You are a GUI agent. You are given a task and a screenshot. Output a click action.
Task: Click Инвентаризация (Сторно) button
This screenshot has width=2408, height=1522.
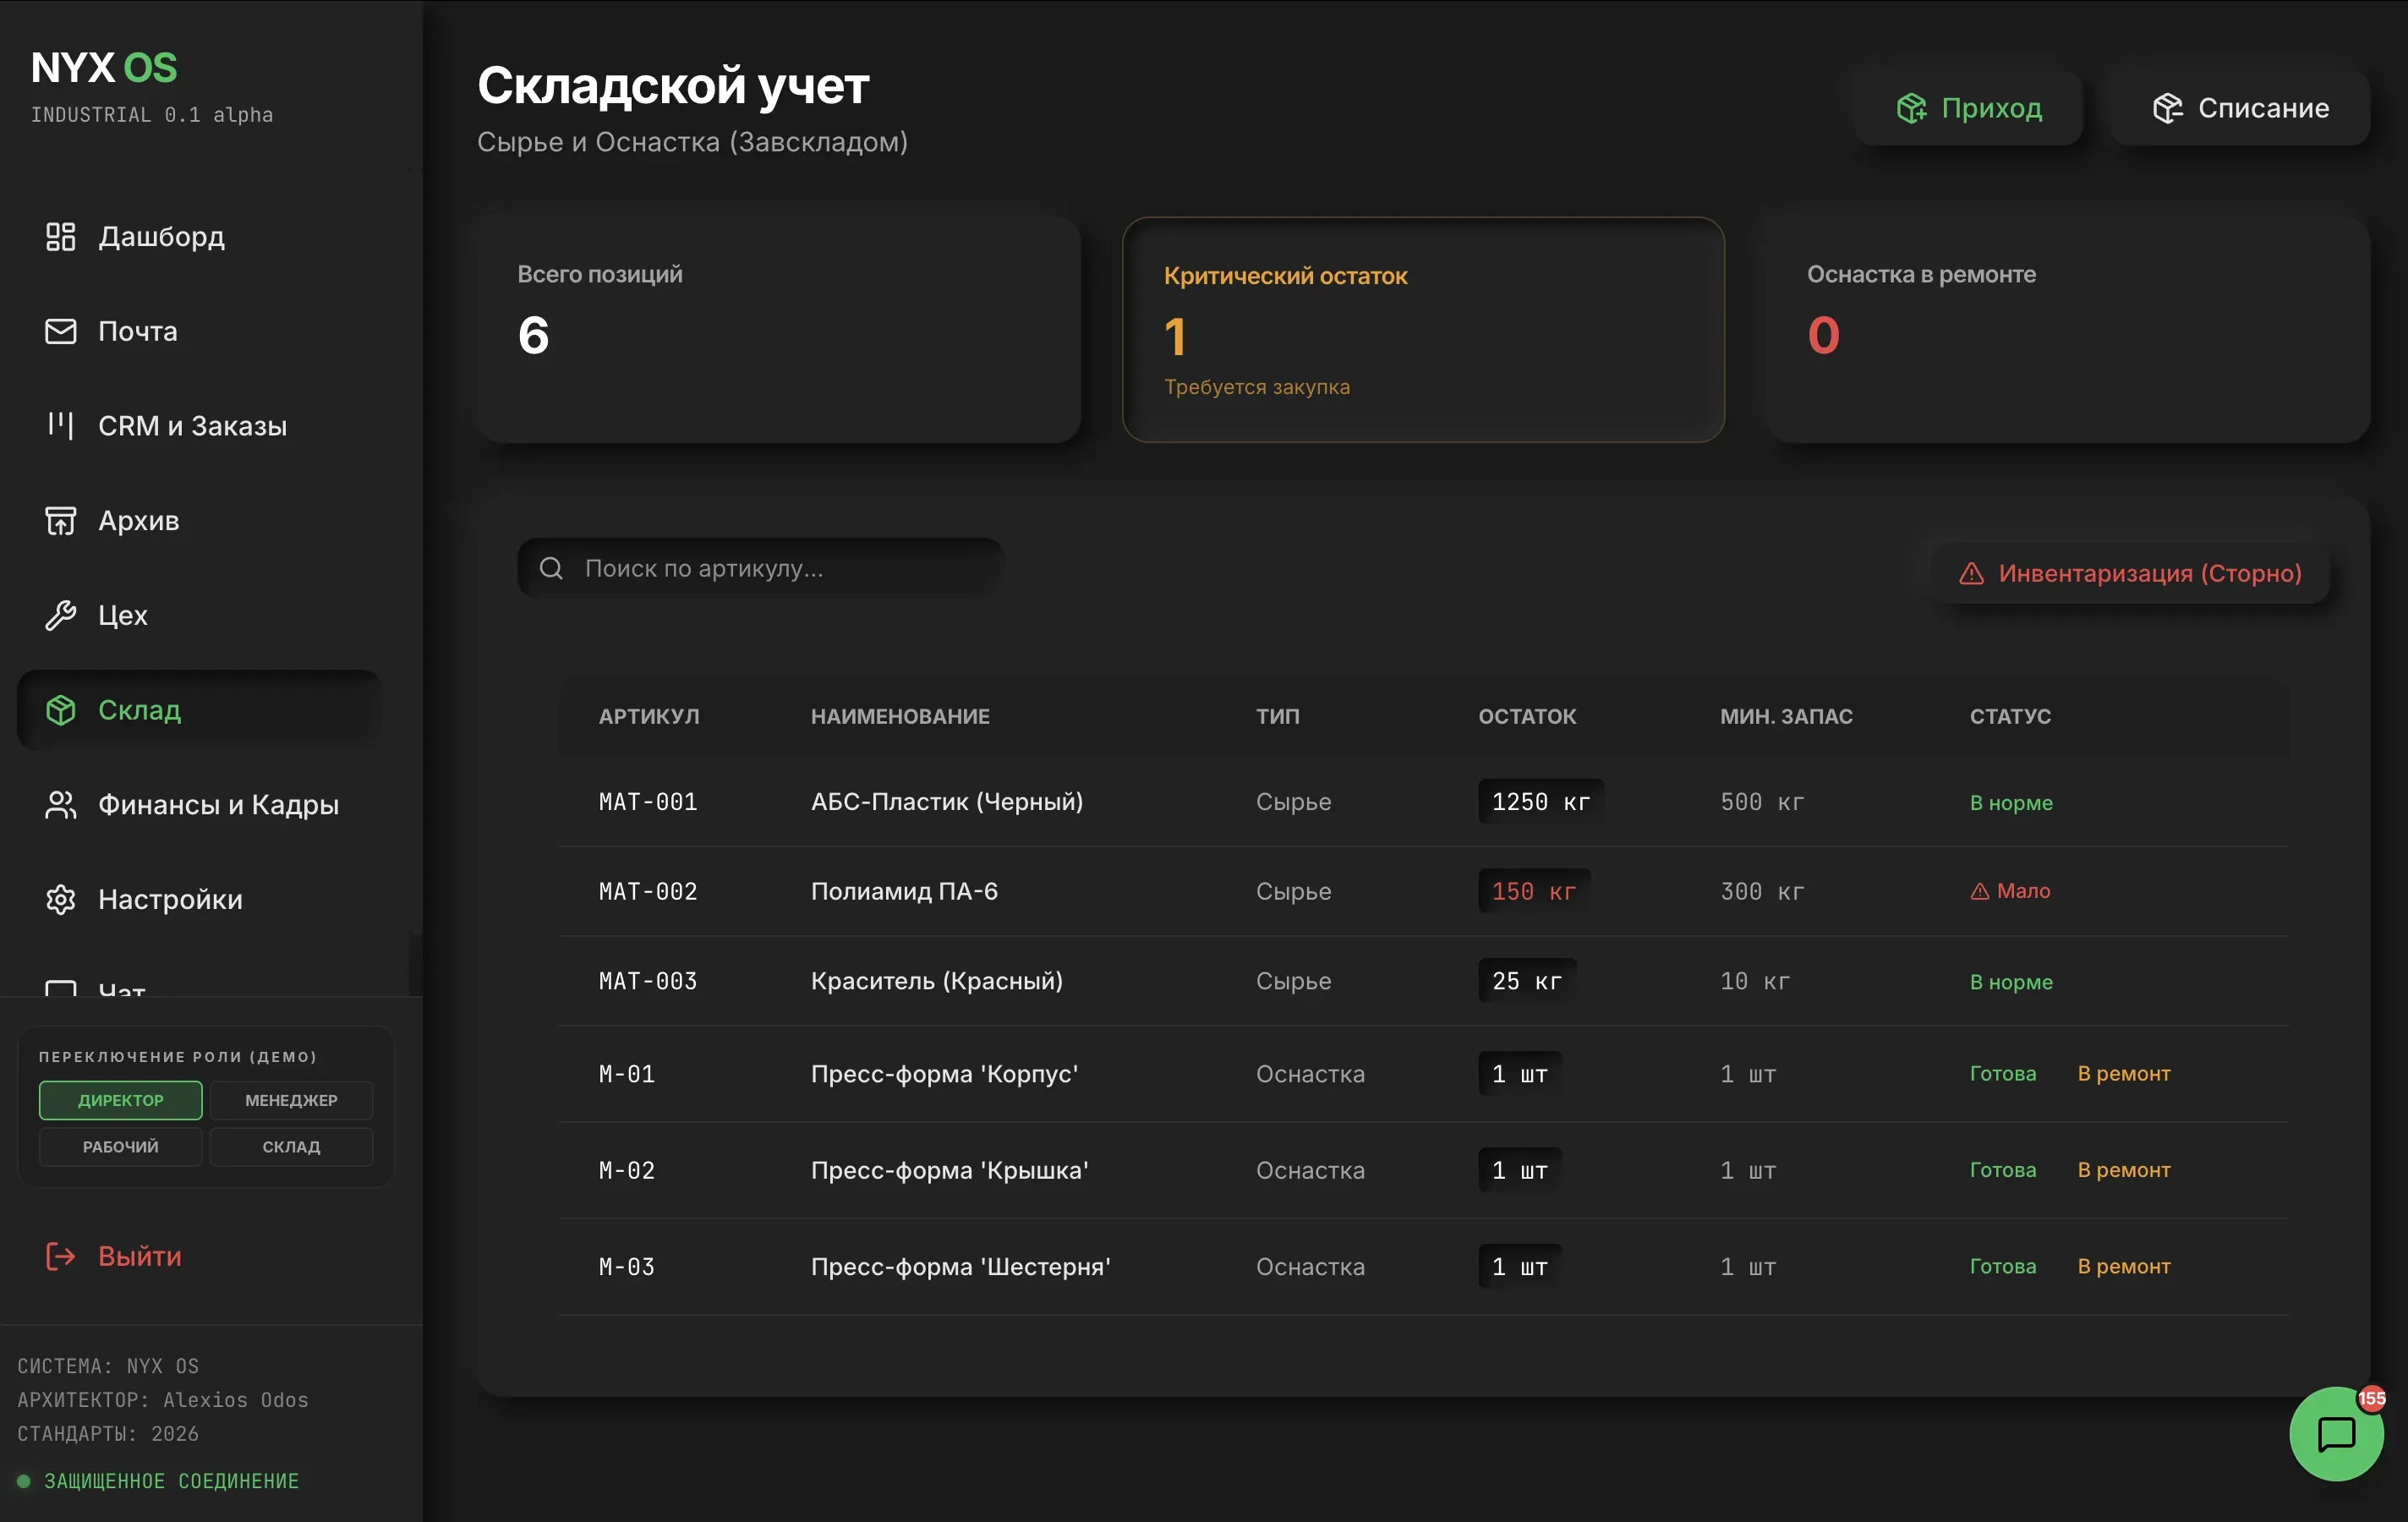(x=2129, y=573)
